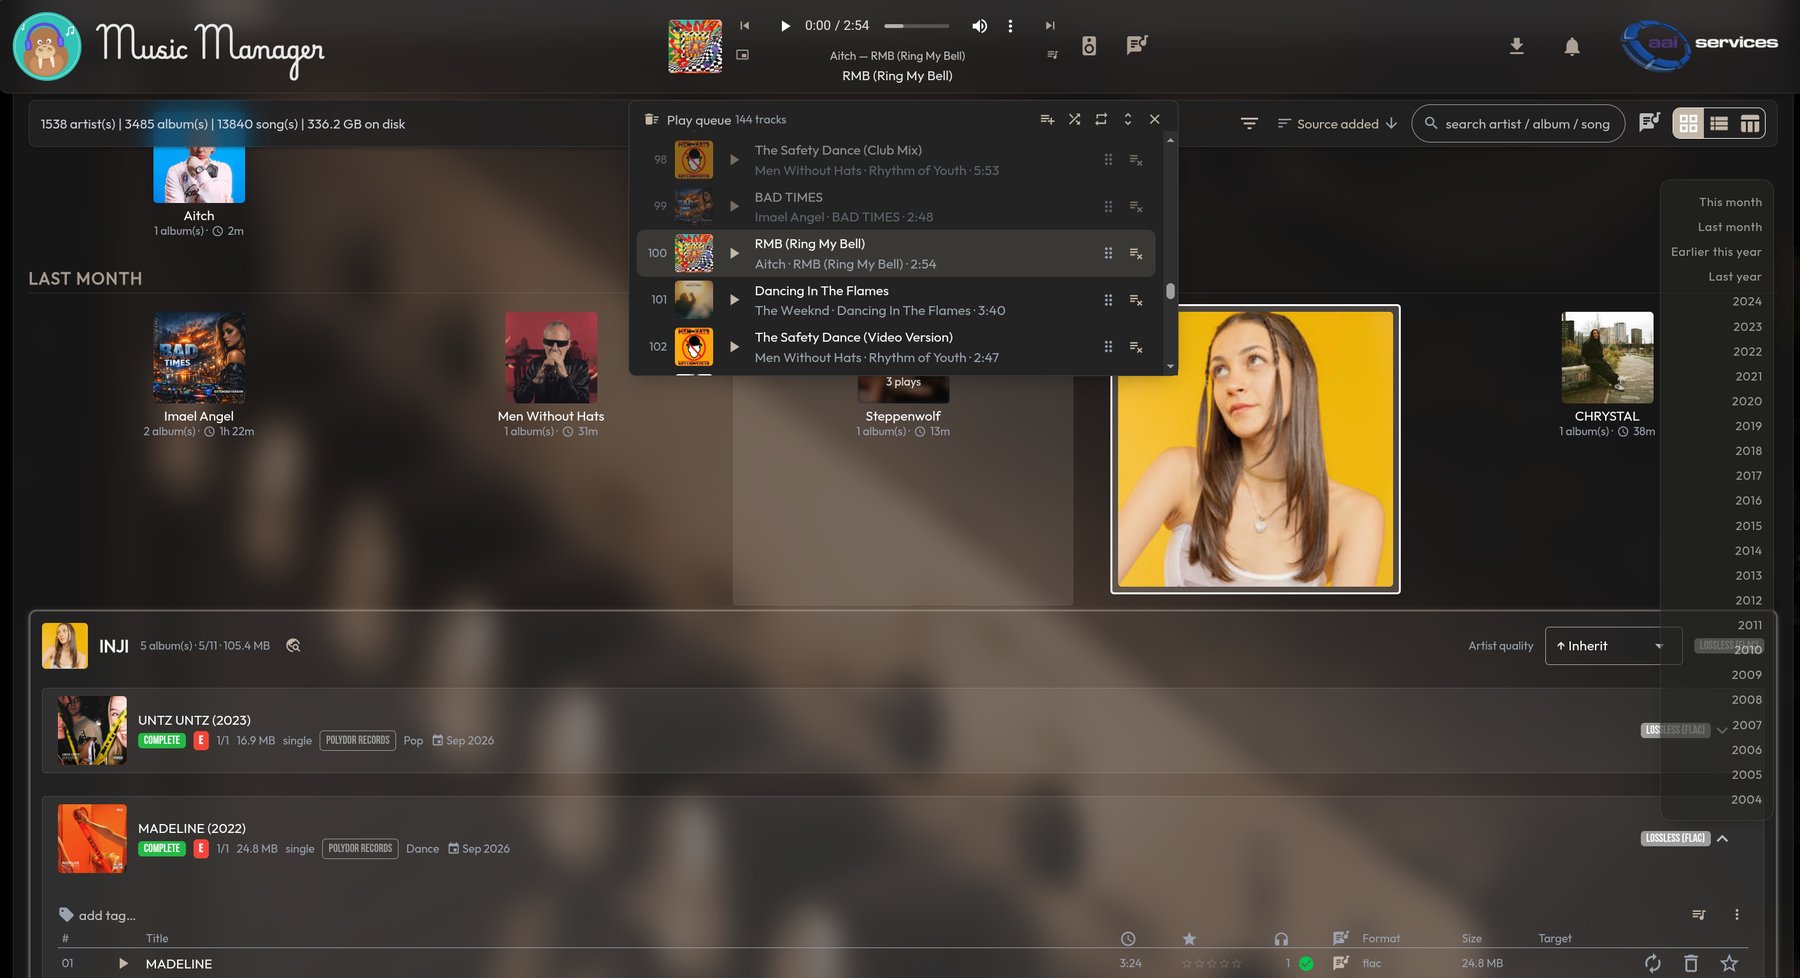Viewport: 1800px width, 978px height.
Task: Refresh MADELINE track sync icon
Action: [x=1652, y=964]
